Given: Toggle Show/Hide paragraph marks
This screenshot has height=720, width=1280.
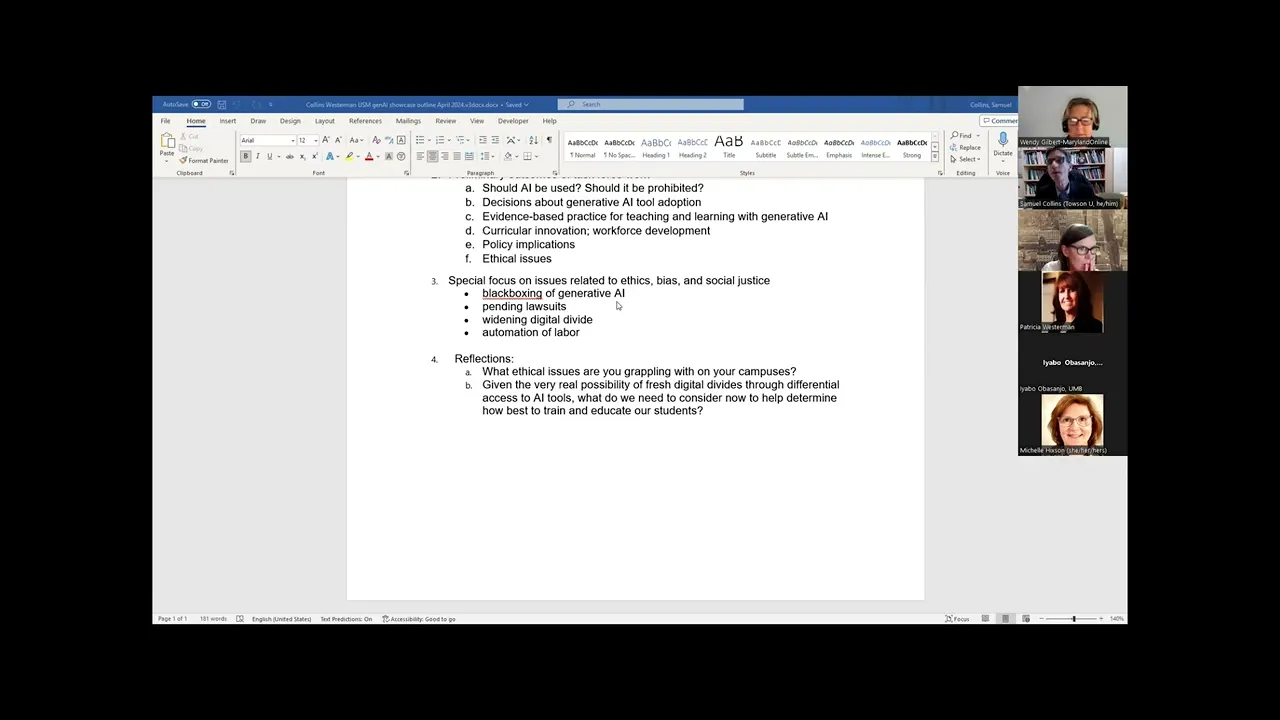Looking at the screenshot, I should point(549,140).
